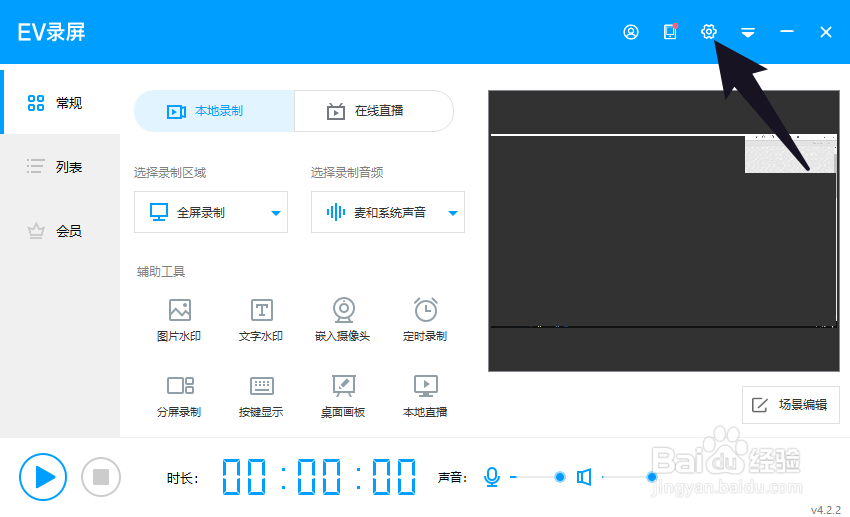This screenshot has width=850, height=517.
Task: Switch to 在线直播 mode tab
Action: [x=374, y=111]
